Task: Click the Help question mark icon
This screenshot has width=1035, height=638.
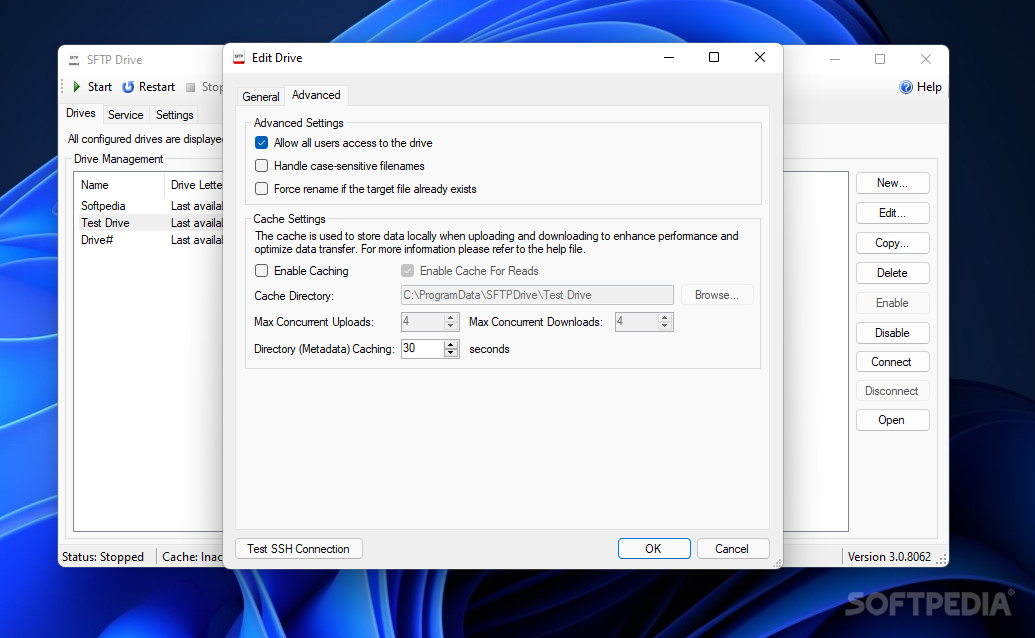Action: (x=906, y=87)
